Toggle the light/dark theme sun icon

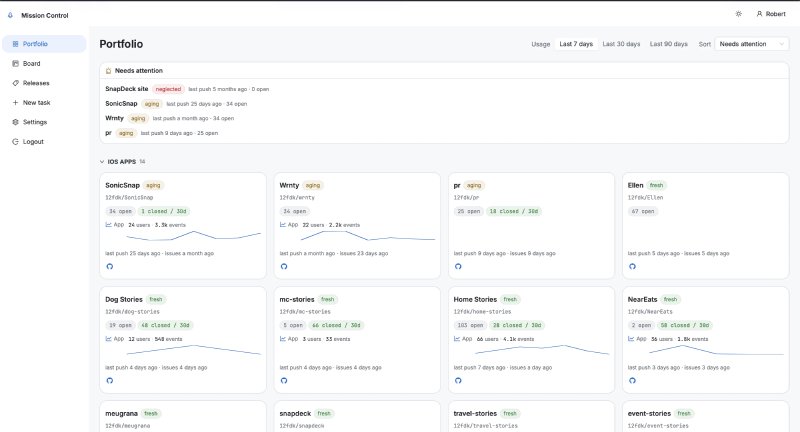coord(738,14)
